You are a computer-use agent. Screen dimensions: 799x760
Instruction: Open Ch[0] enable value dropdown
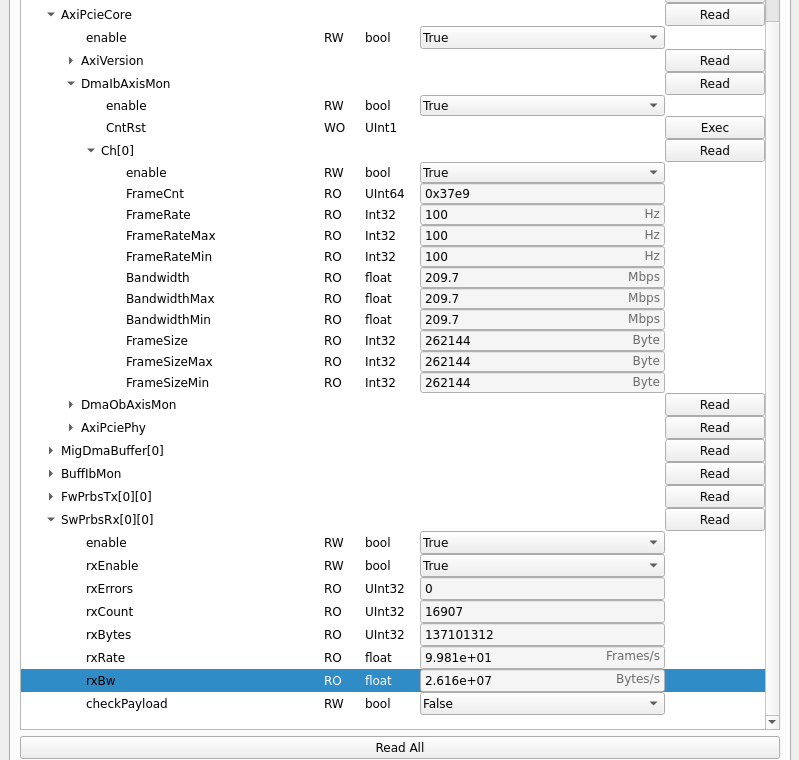coord(541,173)
